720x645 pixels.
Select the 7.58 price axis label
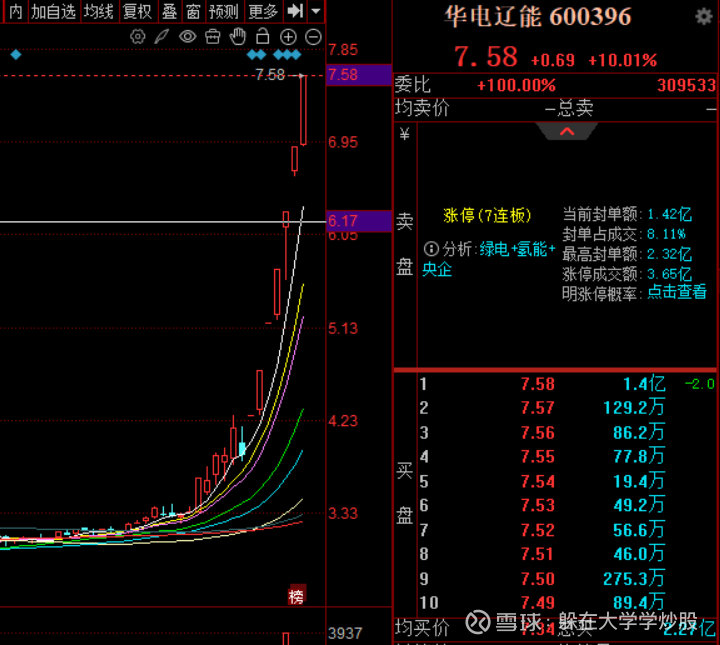(359, 75)
